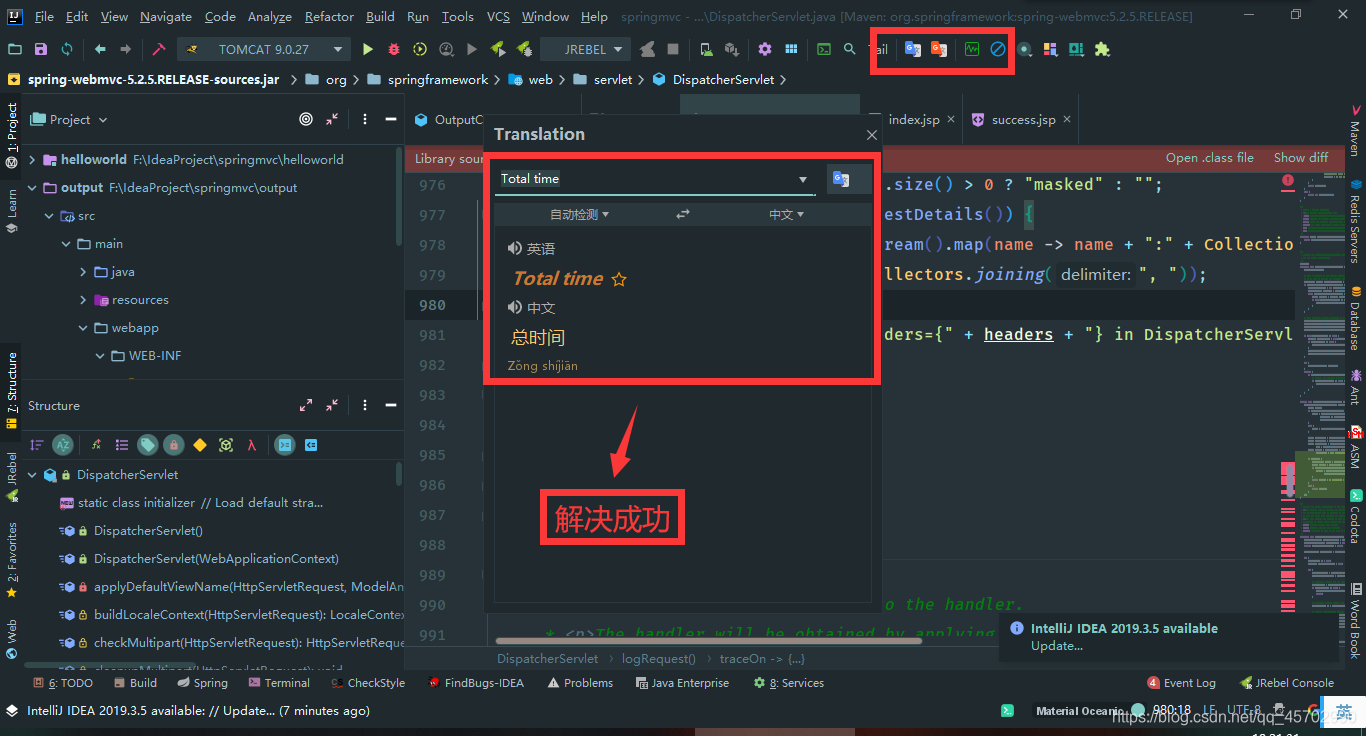Collapse all in Project panel header

332,119
